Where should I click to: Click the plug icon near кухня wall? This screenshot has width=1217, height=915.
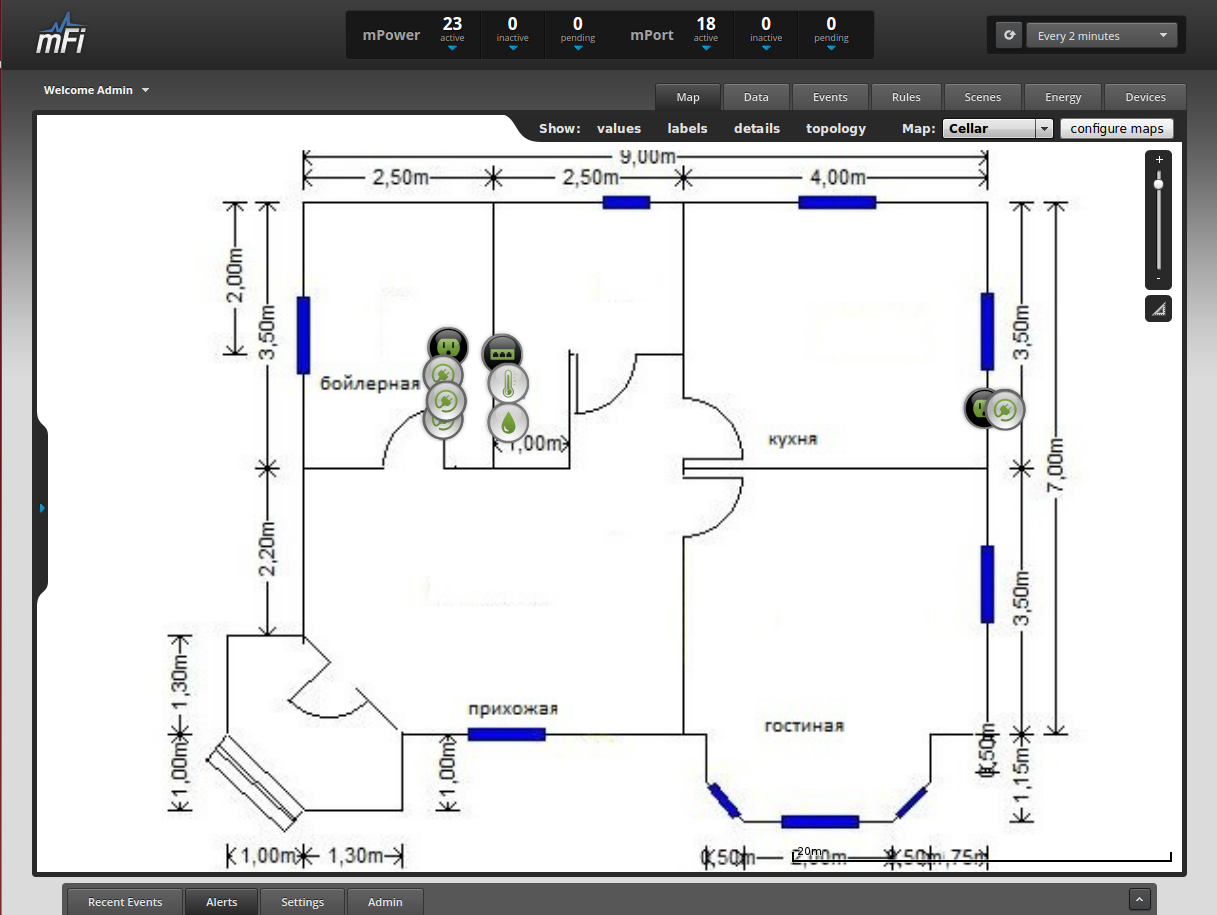point(1006,409)
